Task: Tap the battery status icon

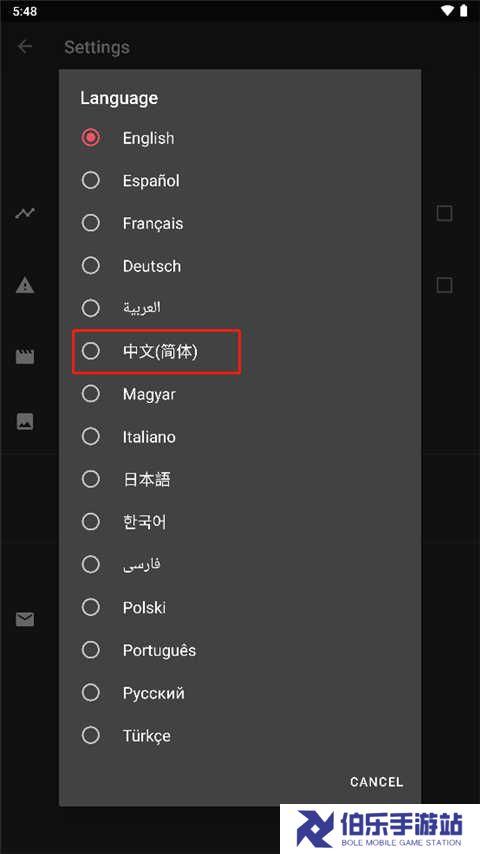Action: pyautogui.click(x=464, y=11)
